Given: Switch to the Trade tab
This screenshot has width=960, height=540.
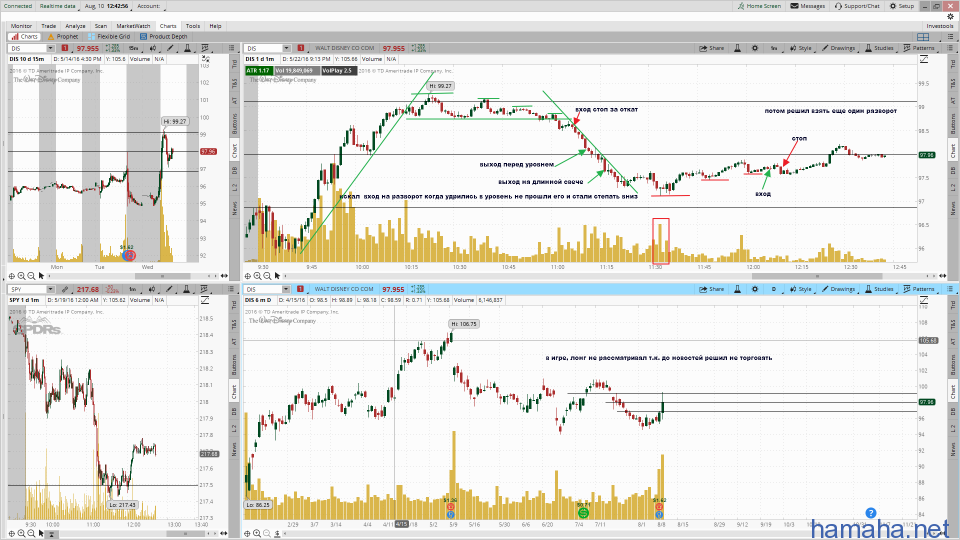Looking at the screenshot, I should pyautogui.click(x=48, y=26).
